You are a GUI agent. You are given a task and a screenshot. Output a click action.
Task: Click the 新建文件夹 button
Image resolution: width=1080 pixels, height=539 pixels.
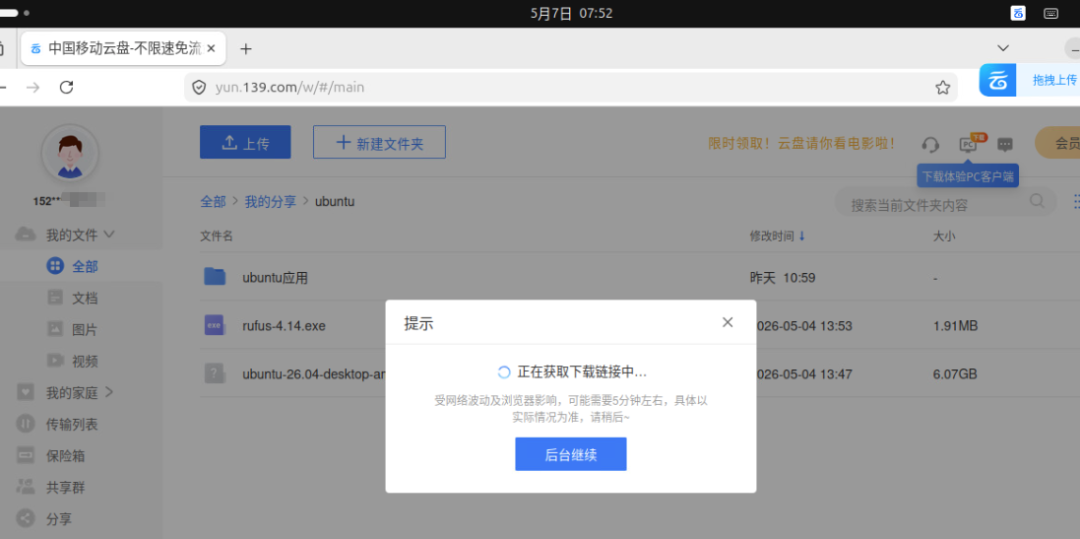point(379,142)
